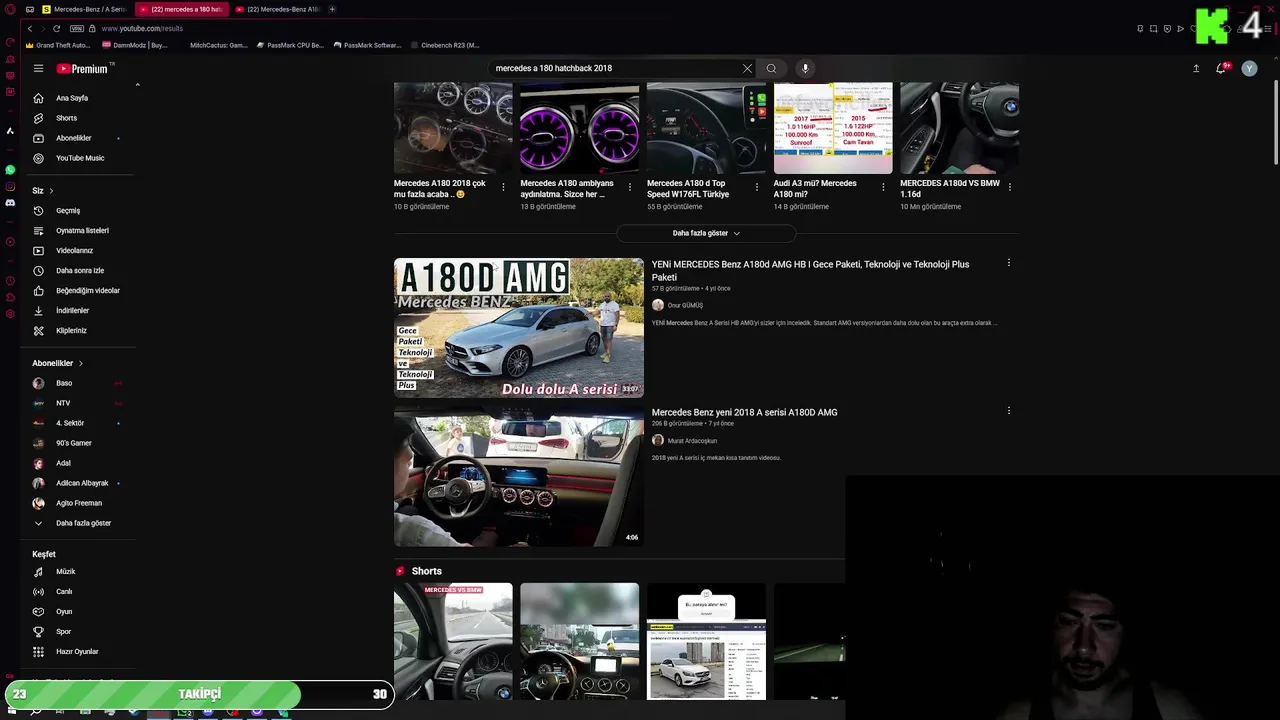Open options for MERCEDES A180d VS BMW video
Screen dimensions: 1280x720
pyautogui.click(x=1010, y=187)
